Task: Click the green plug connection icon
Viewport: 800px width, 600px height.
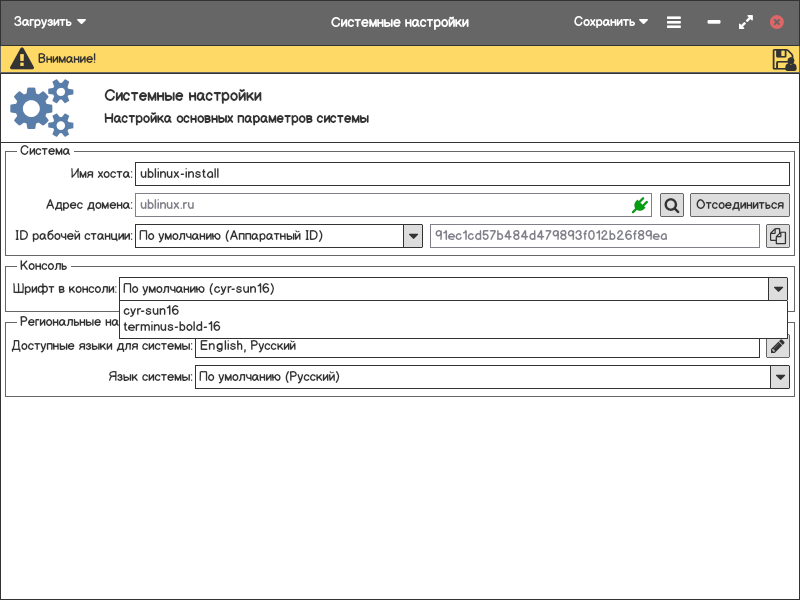Action: click(x=640, y=205)
